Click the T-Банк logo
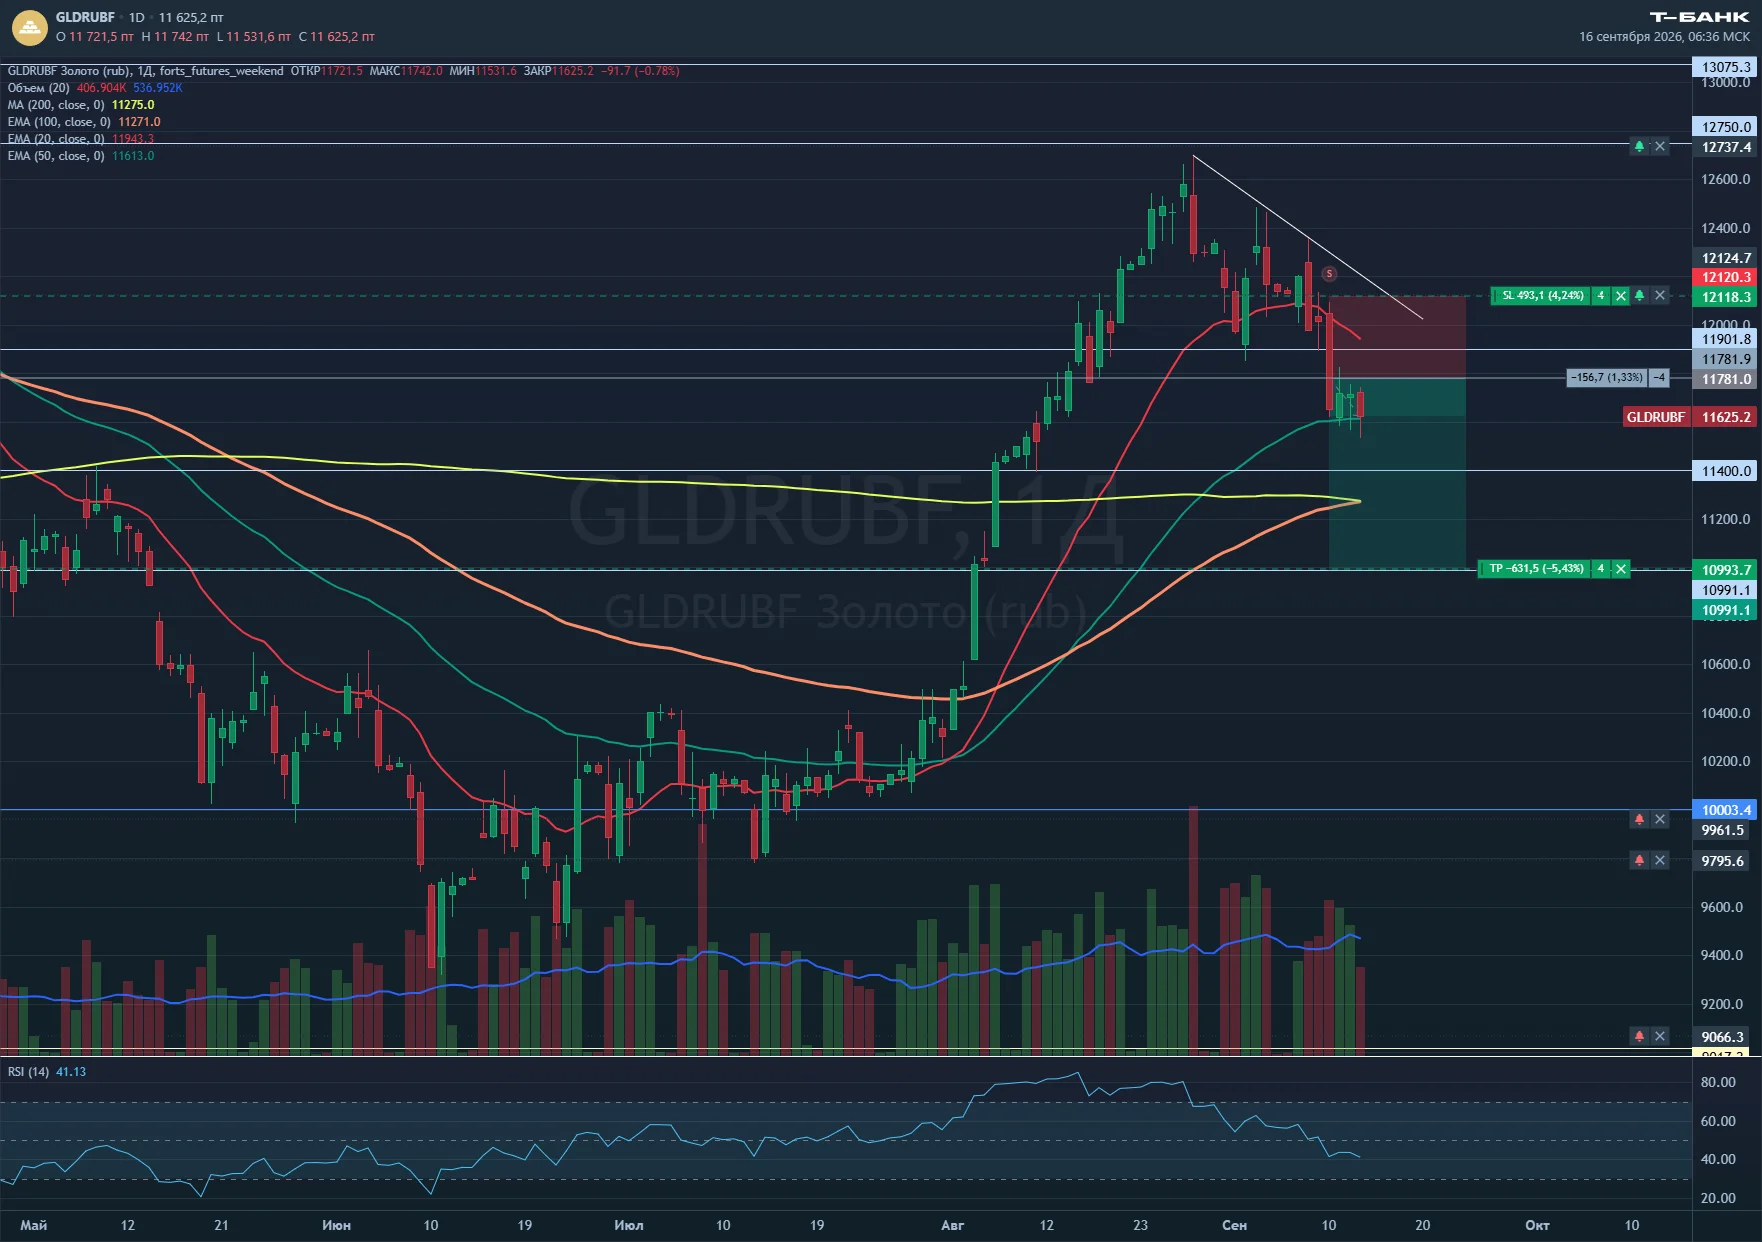Image resolution: width=1762 pixels, height=1242 pixels. click(1700, 17)
